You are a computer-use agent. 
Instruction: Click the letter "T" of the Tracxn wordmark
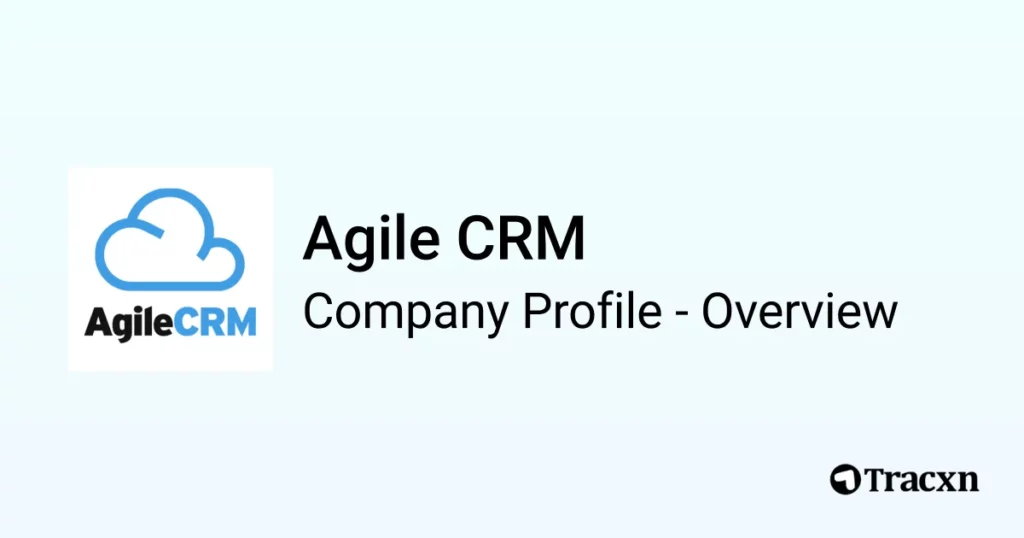pos(876,480)
